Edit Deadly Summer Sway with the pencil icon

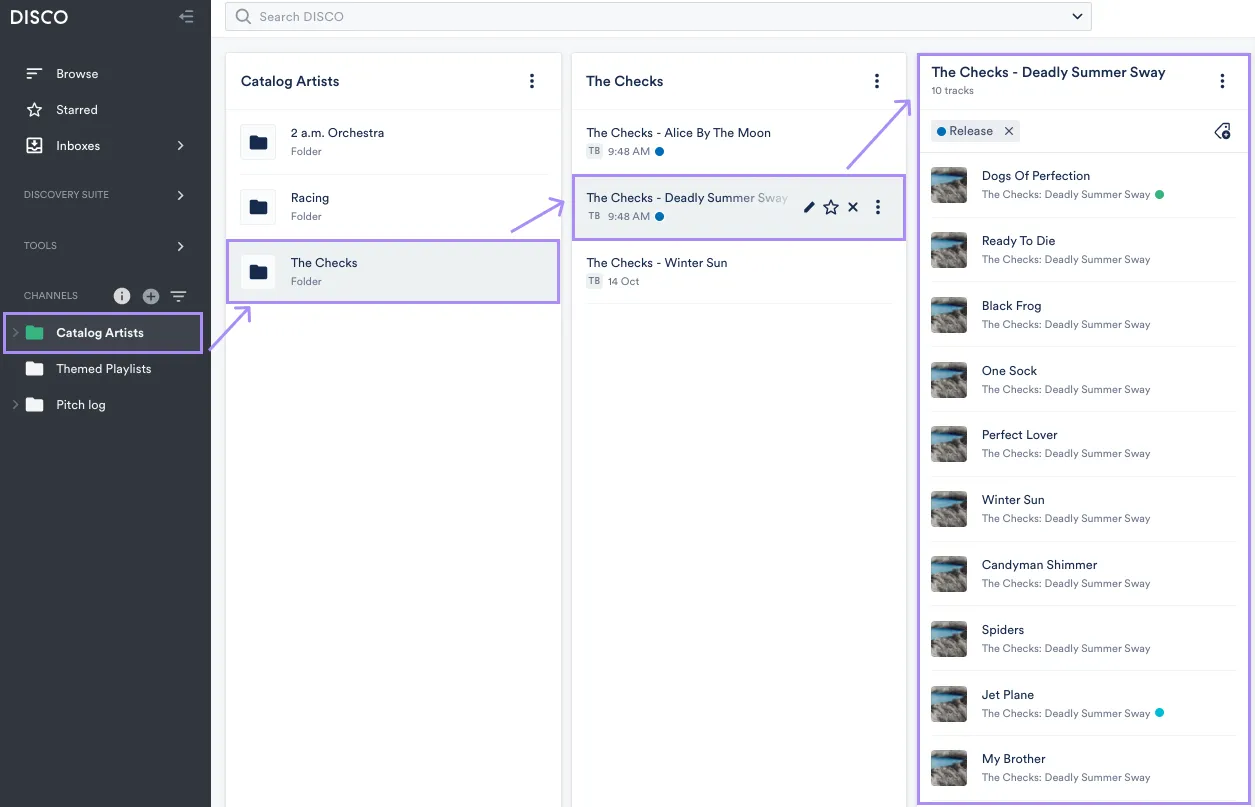(x=808, y=207)
